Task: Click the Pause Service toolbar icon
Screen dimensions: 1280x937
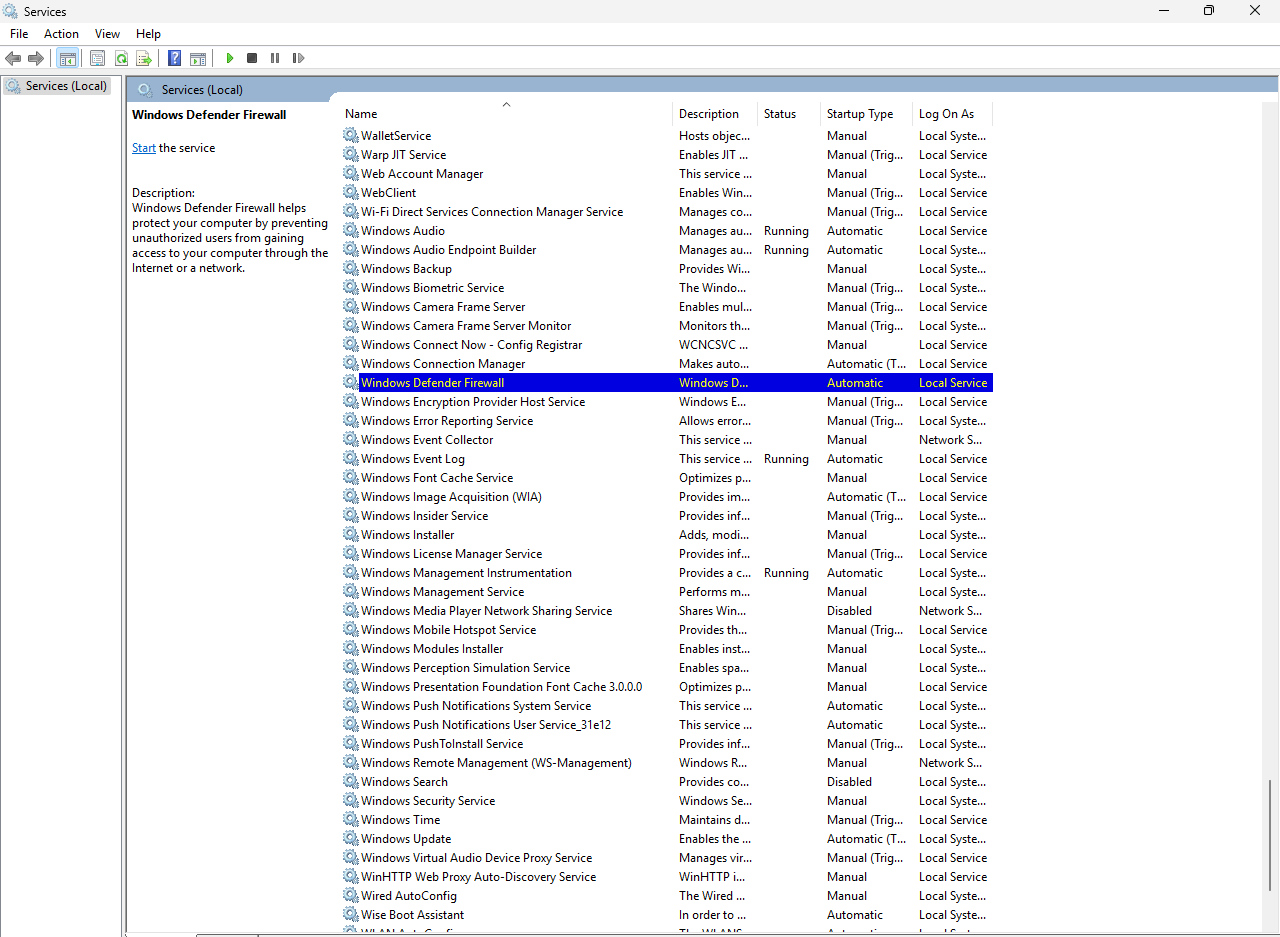Action: coord(275,58)
